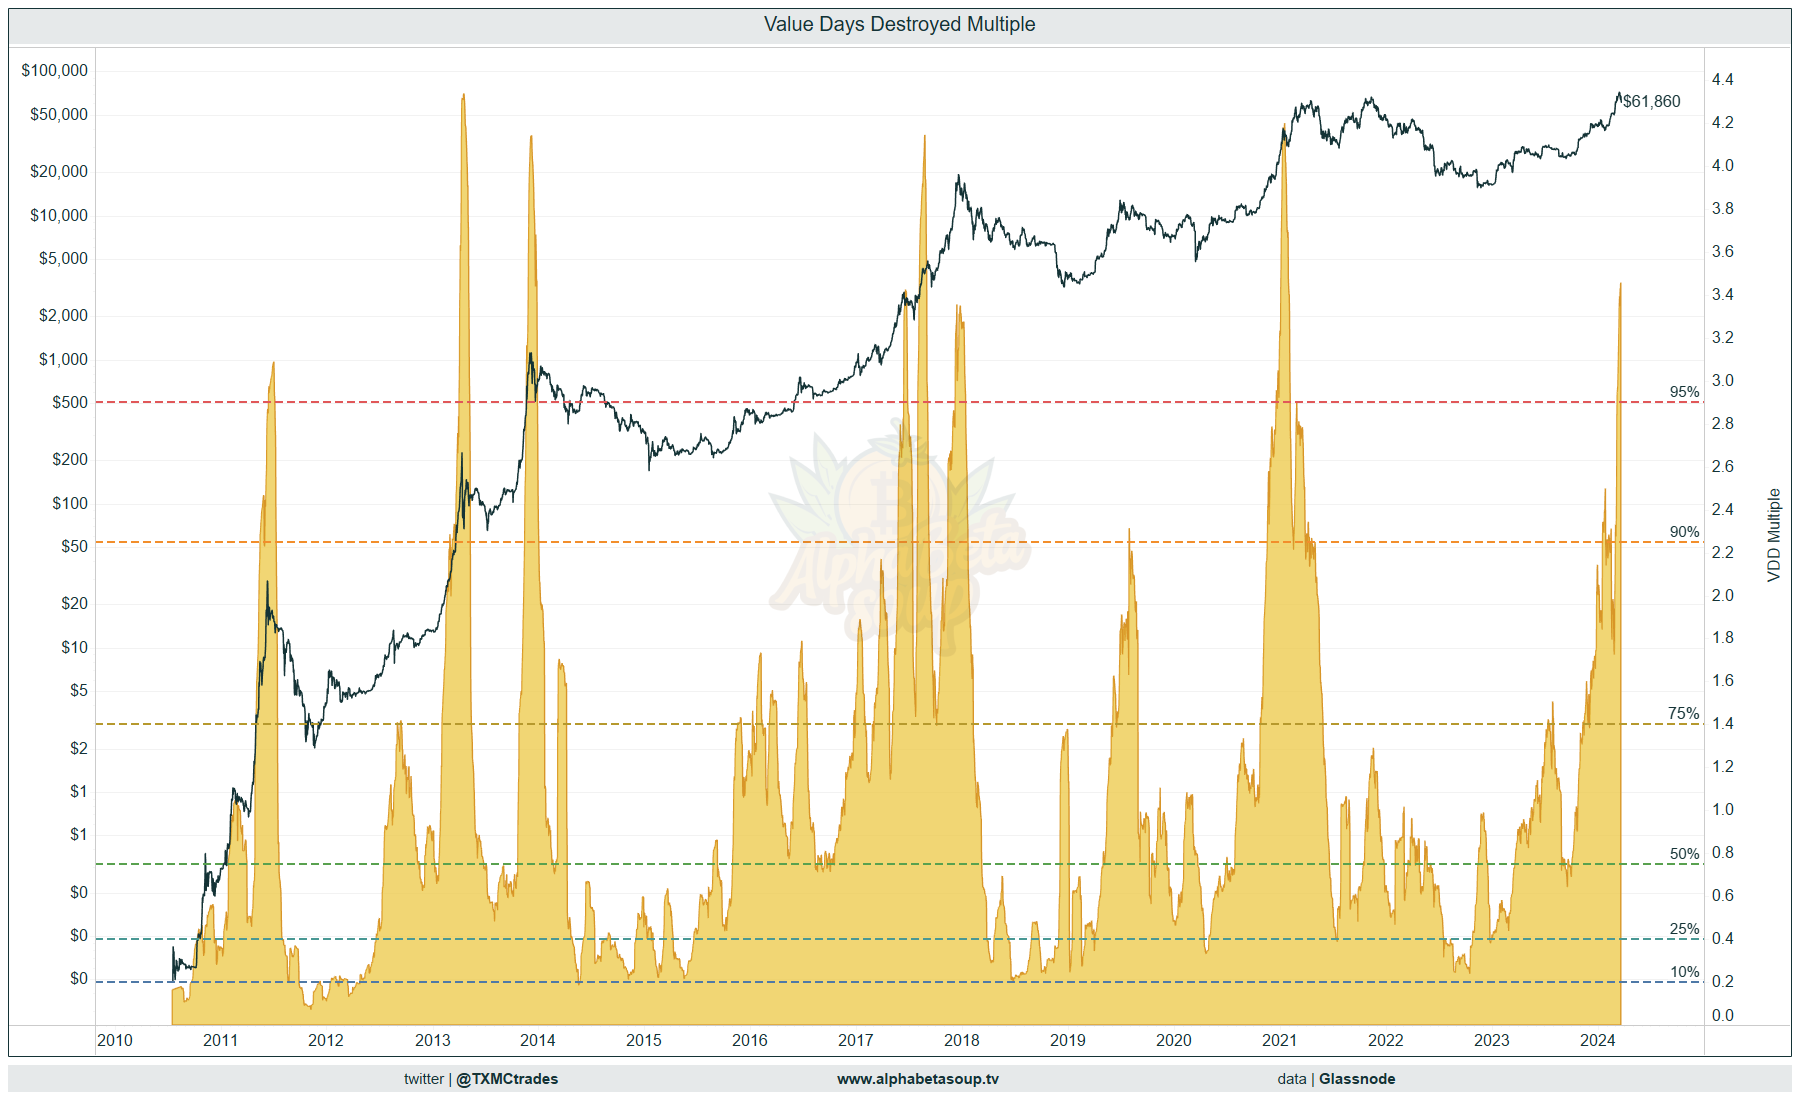Pick the "$20,000" price axis label
Screen dimensions: 1800x1100
[59, 171]
